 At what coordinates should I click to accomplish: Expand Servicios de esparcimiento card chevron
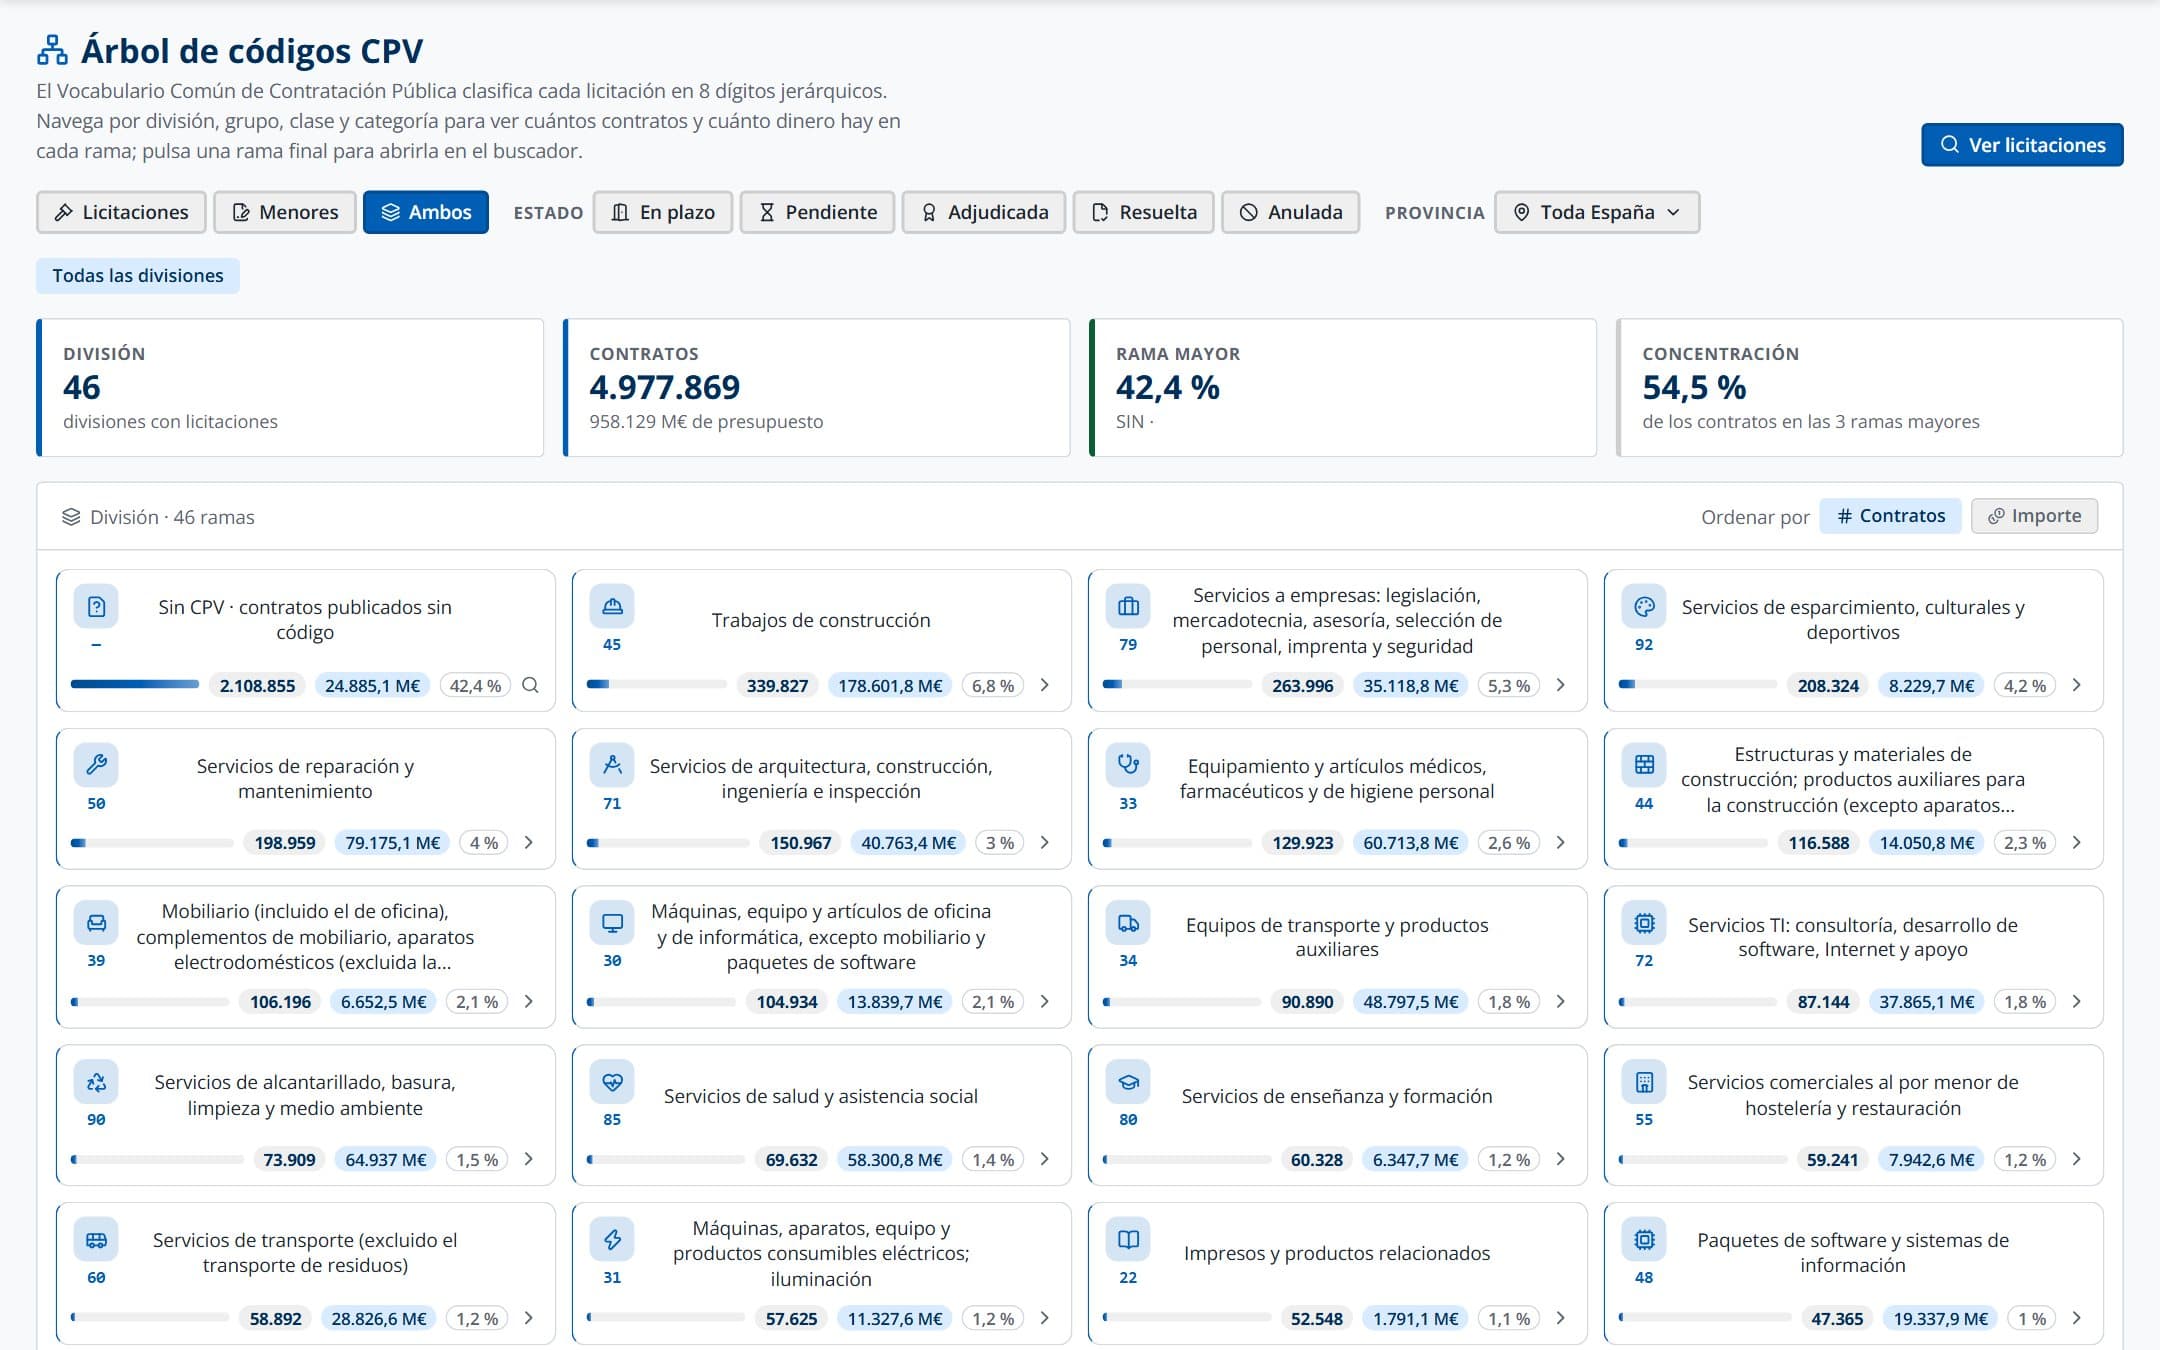[2077, 685]
